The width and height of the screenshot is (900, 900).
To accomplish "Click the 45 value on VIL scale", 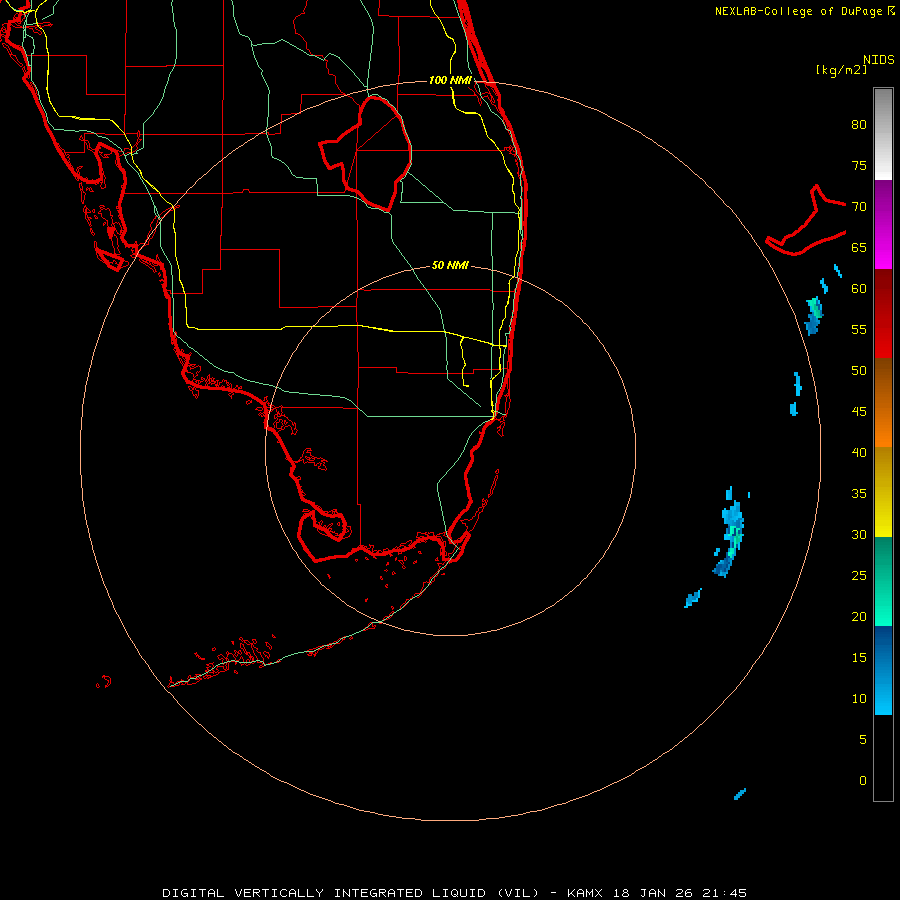I will coord(859,412).
